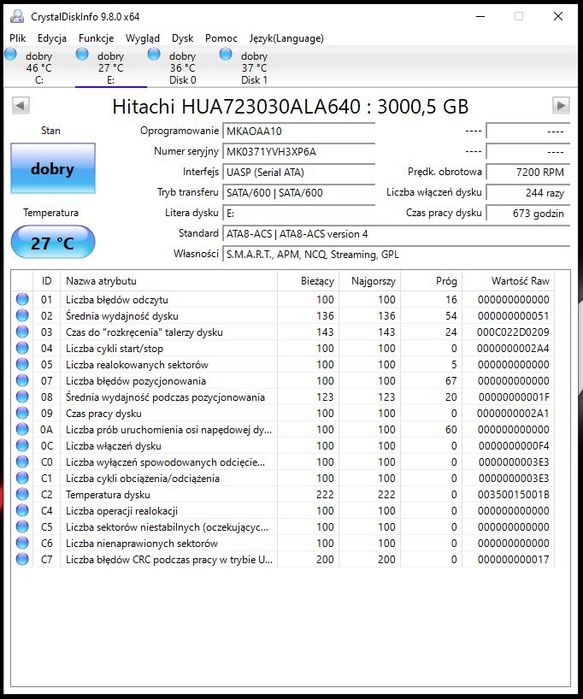The image size is (583, 699).
Task: Click the status orb for attribute 07
Action: (22, 380)
